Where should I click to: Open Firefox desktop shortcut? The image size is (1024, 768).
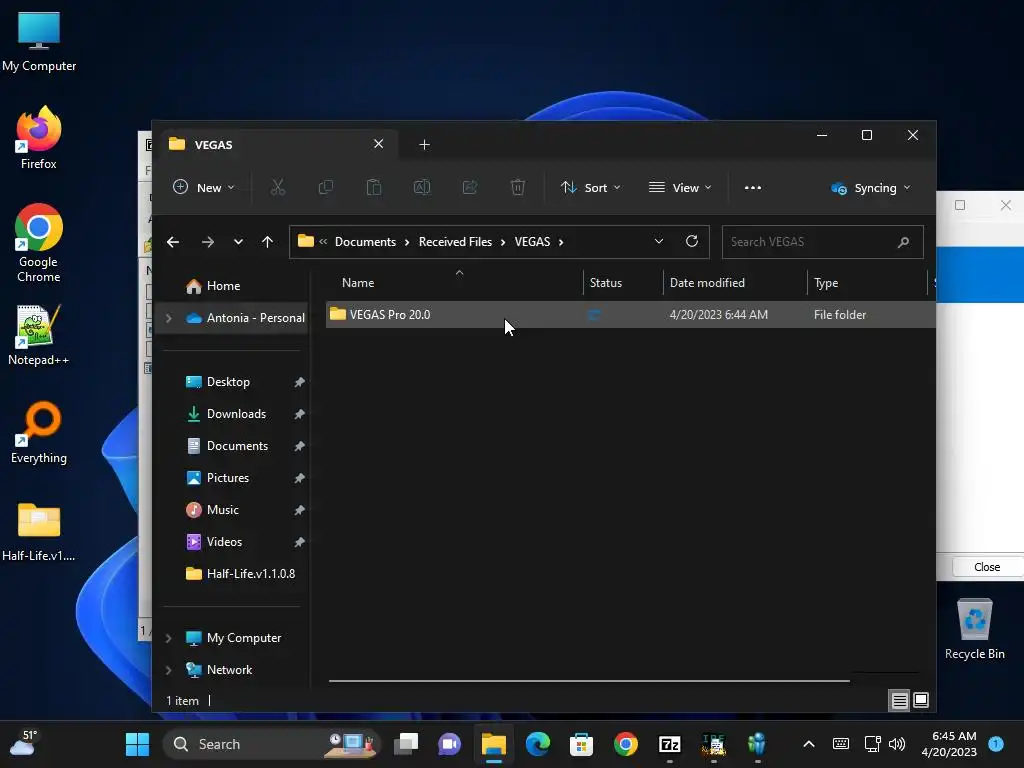click(39, 138)
